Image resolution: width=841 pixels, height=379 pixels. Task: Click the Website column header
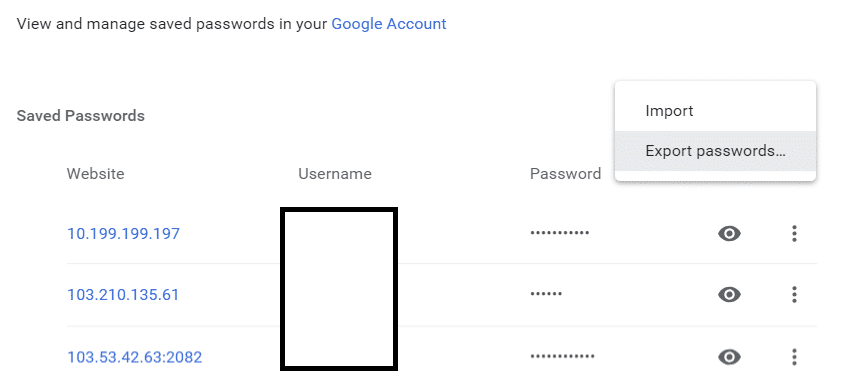coord(95,174)
